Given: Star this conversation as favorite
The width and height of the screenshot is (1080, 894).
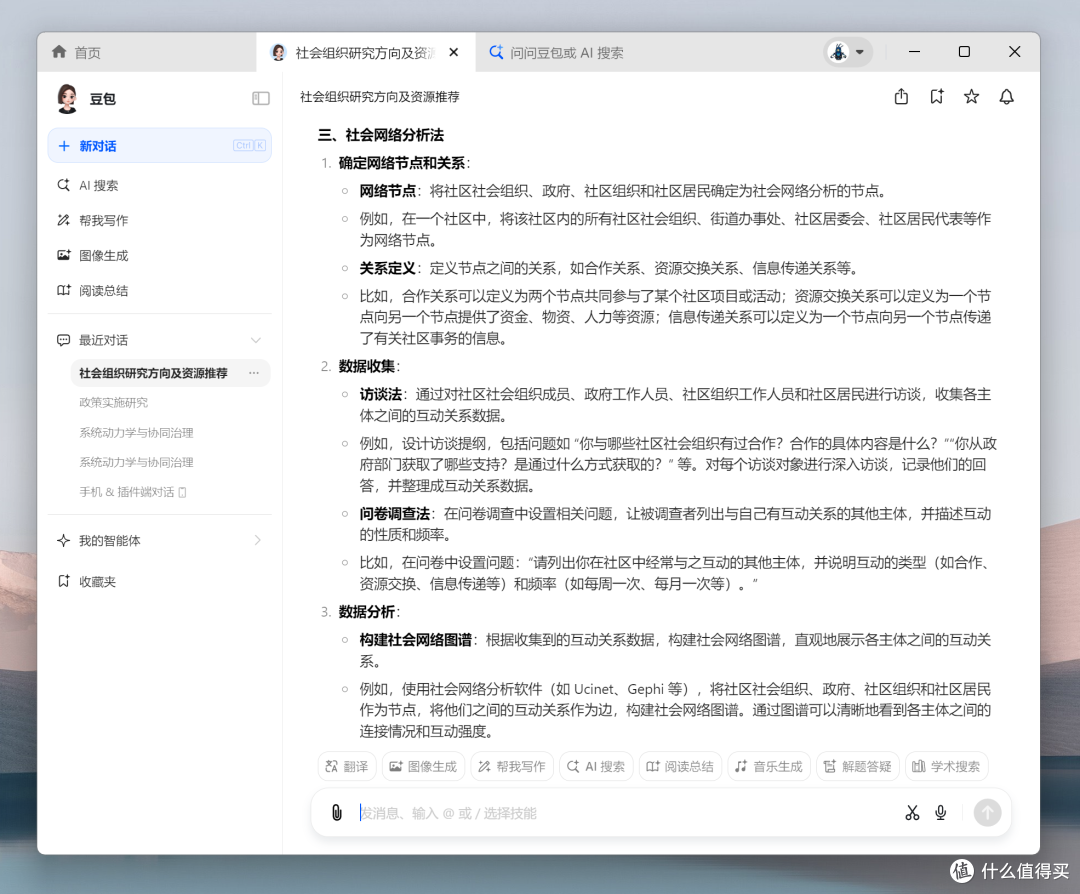Looking at the screenshot, I should 971,97.
